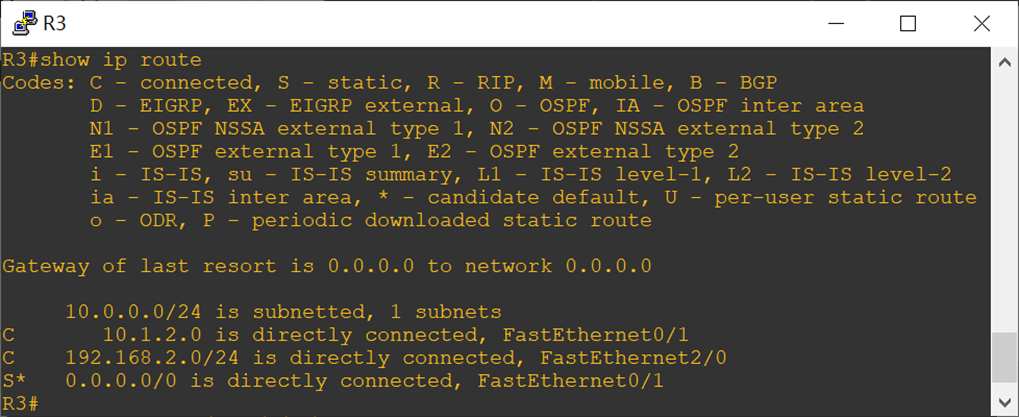Click the 0.0.0.0/0 static route entry
Screen dimensions: 1019x417
pos(333,381)
